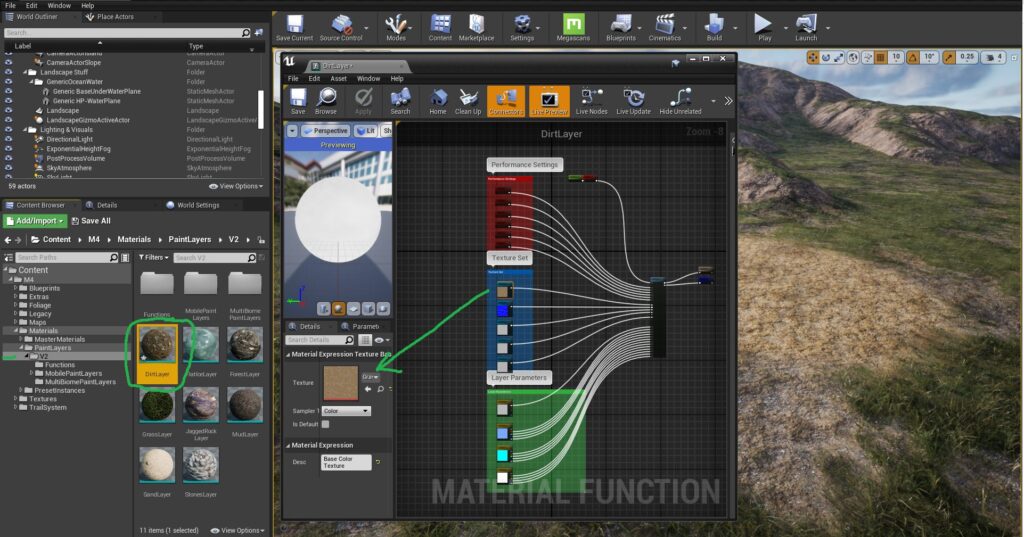The height and width of the screenshot is (537, 1024).
Task: Reset Desc field to default
Action: [377, 462]
